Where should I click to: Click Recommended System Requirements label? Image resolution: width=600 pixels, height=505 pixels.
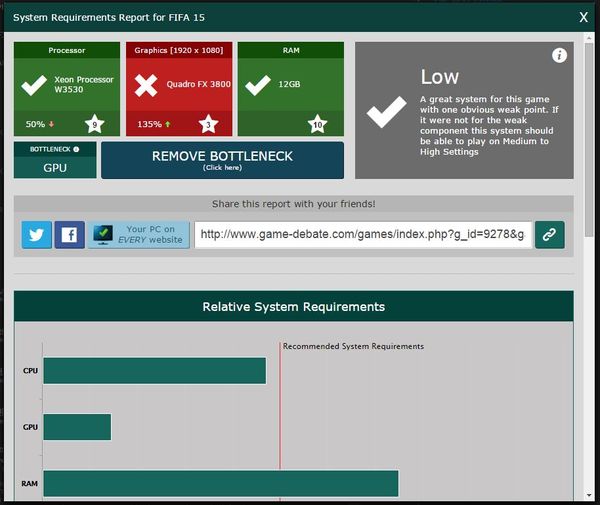coord(353,346)
